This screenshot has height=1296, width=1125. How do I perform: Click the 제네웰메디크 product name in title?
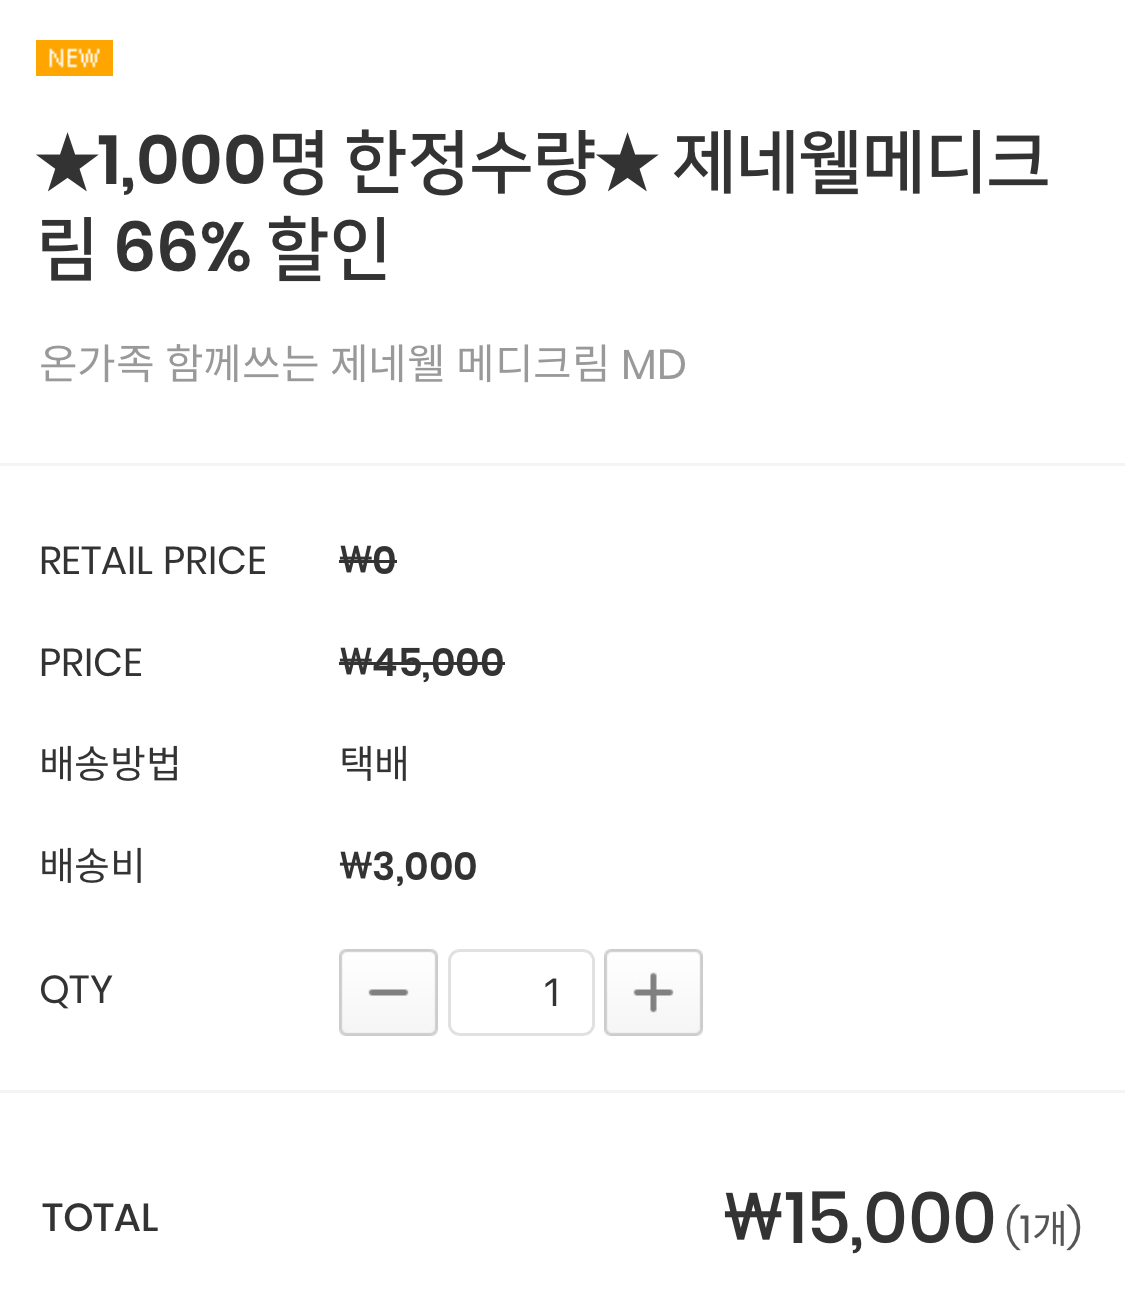860,163
